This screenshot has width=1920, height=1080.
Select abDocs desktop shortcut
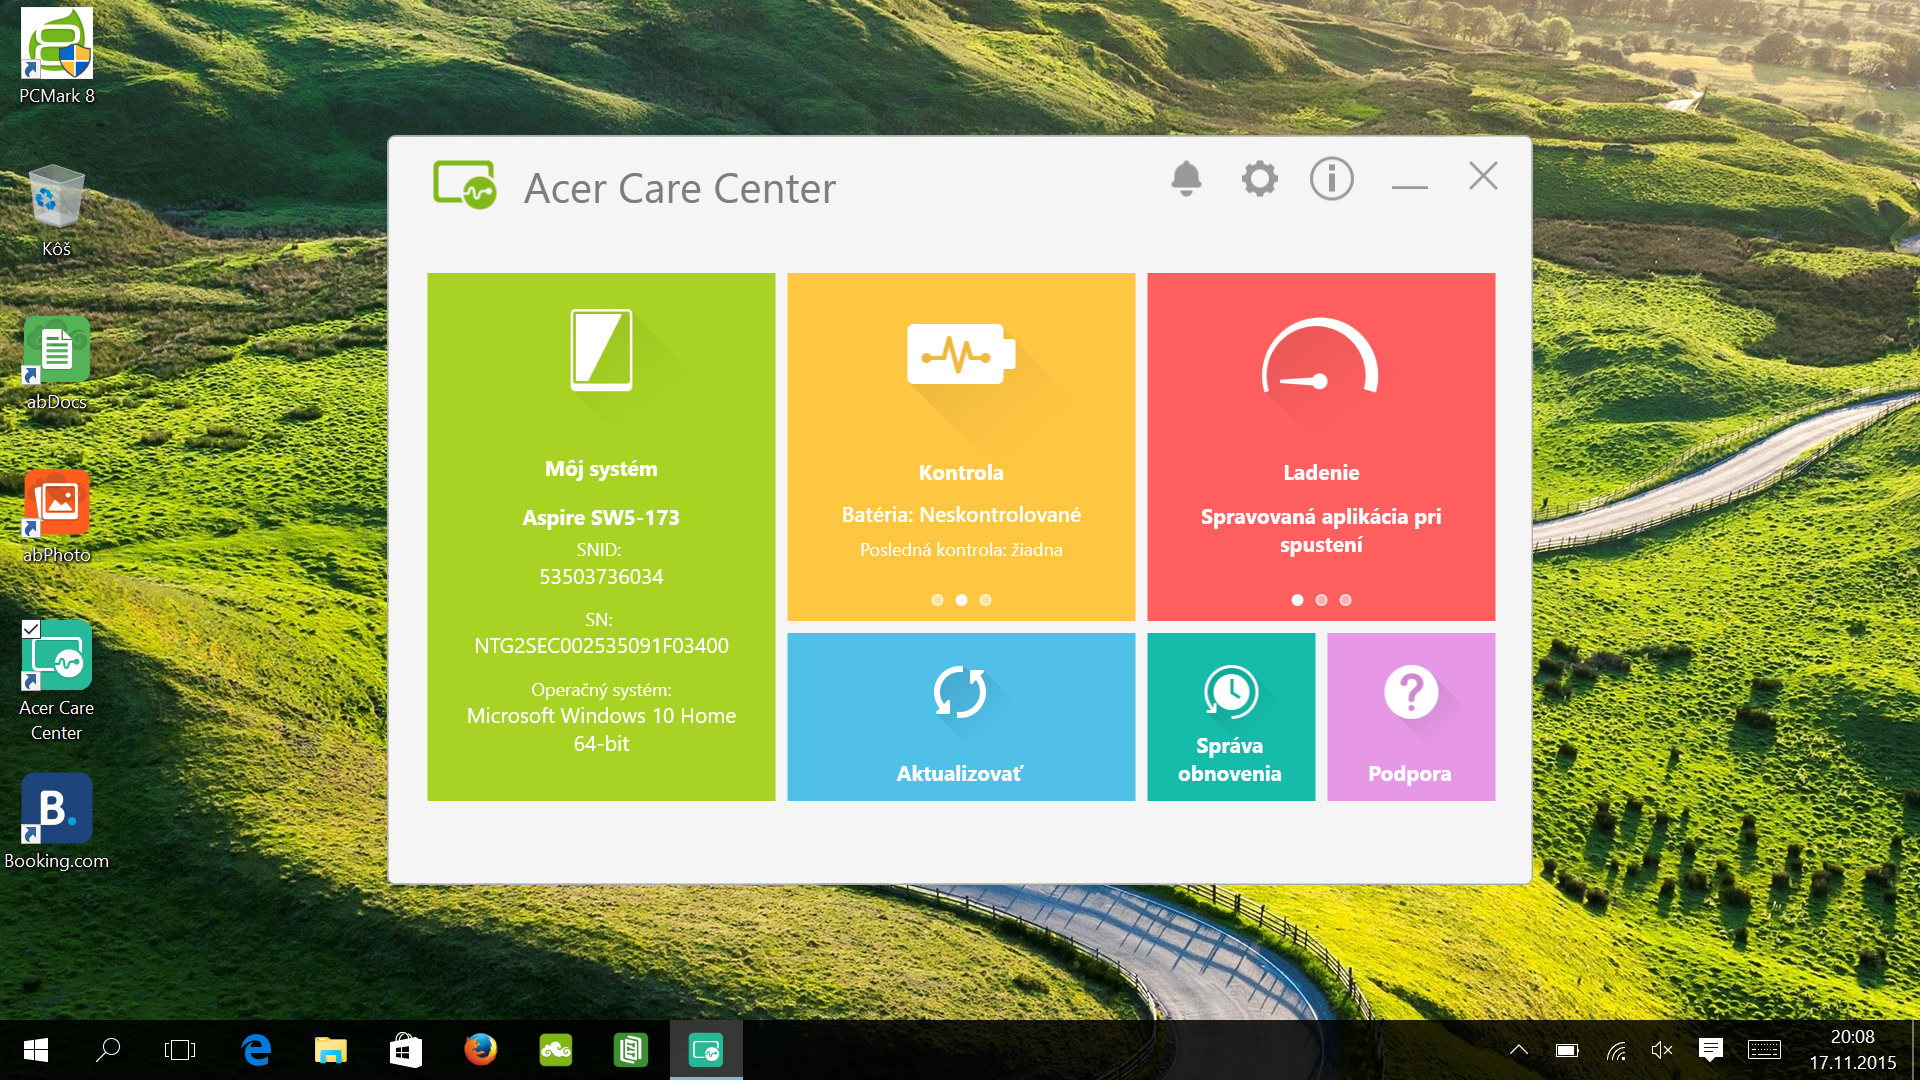click(x=57, y=363)
